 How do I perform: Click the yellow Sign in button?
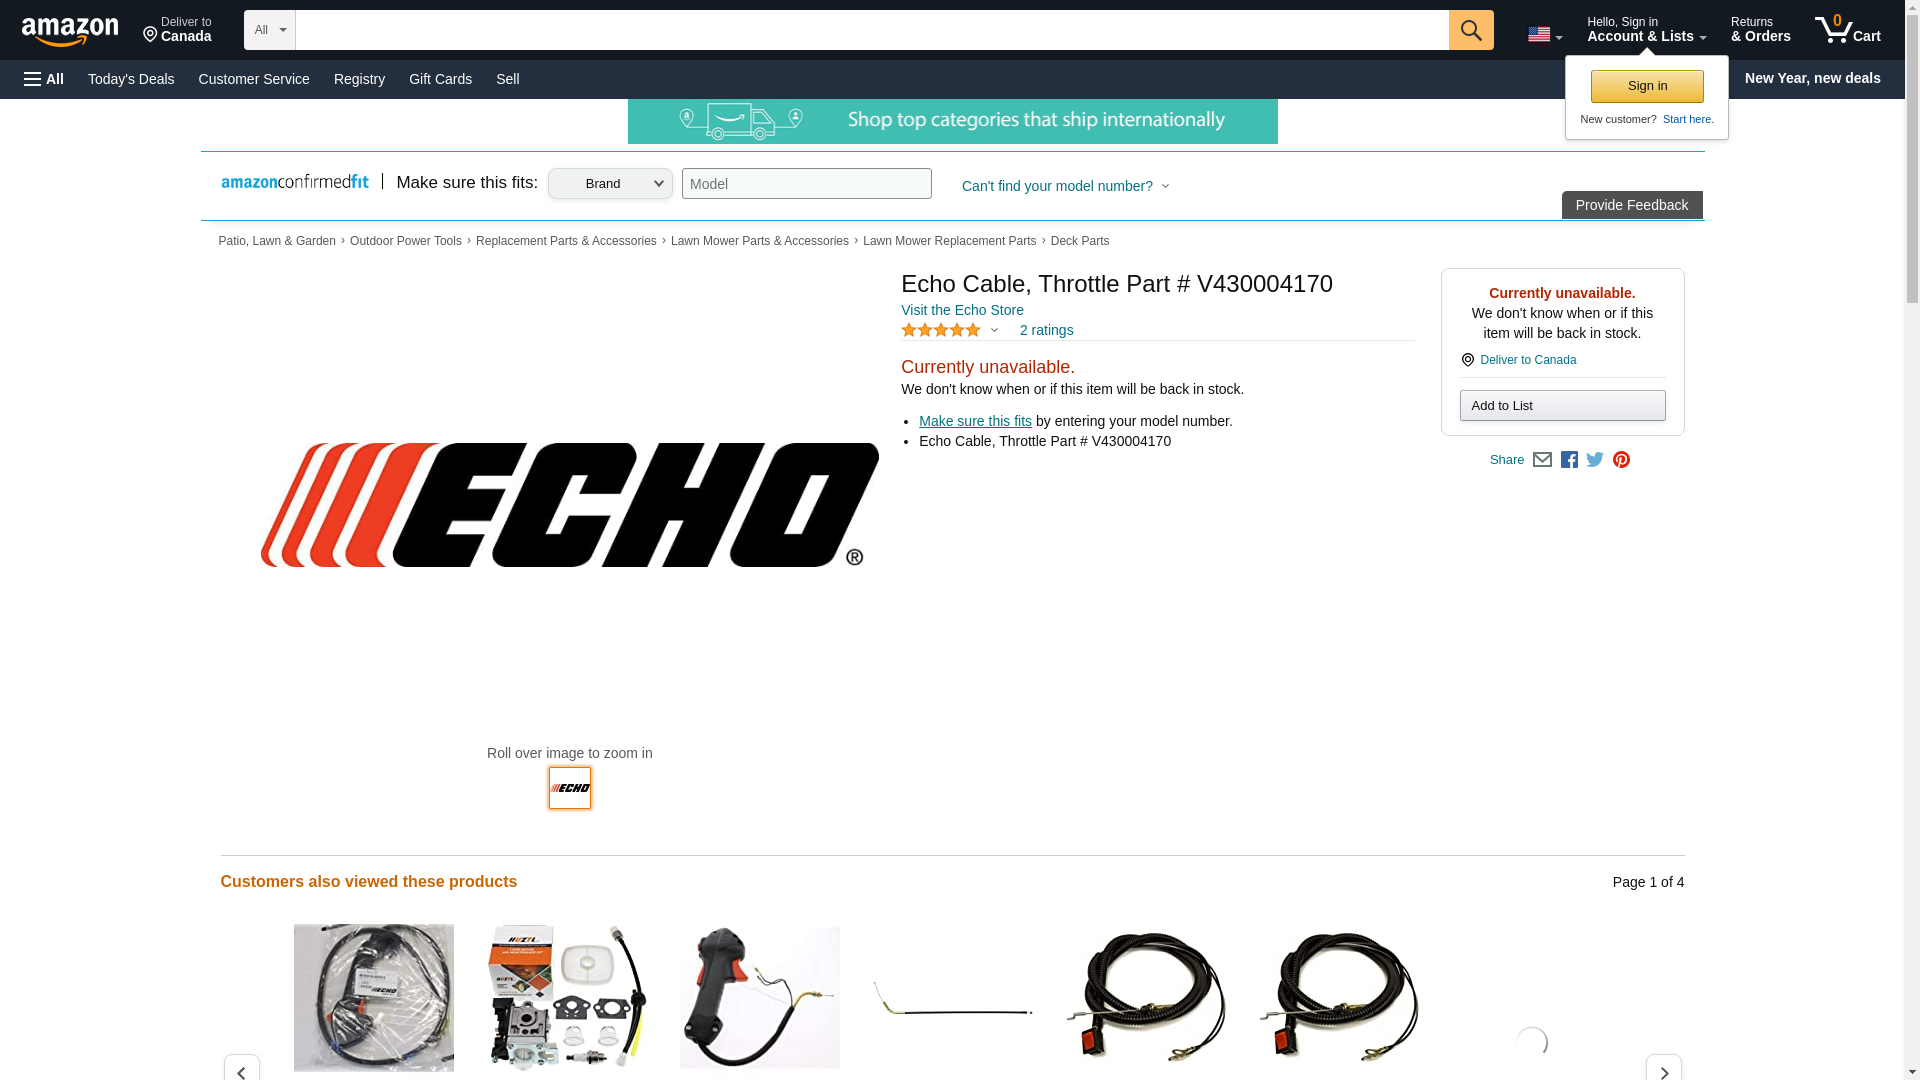click(1647, 86)
